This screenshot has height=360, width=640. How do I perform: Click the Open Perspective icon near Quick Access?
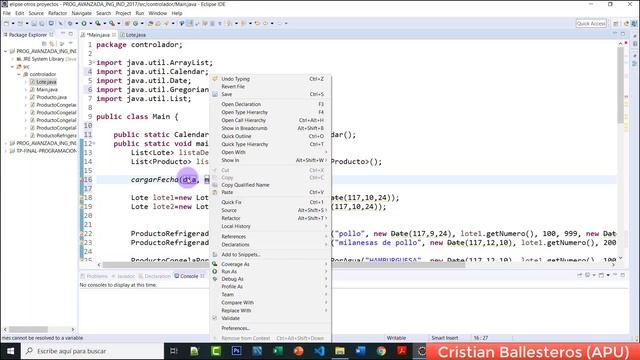tap(616, 24)
